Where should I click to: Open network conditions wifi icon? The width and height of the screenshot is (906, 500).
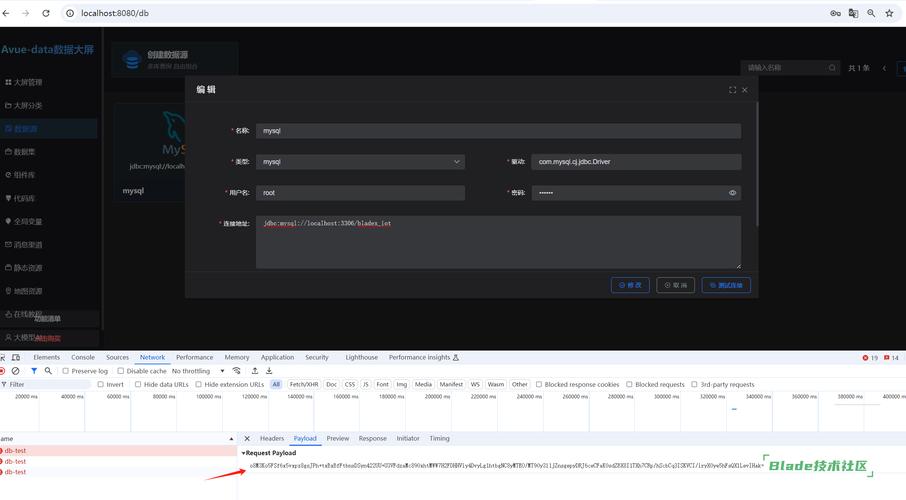(x=236, y=371)
